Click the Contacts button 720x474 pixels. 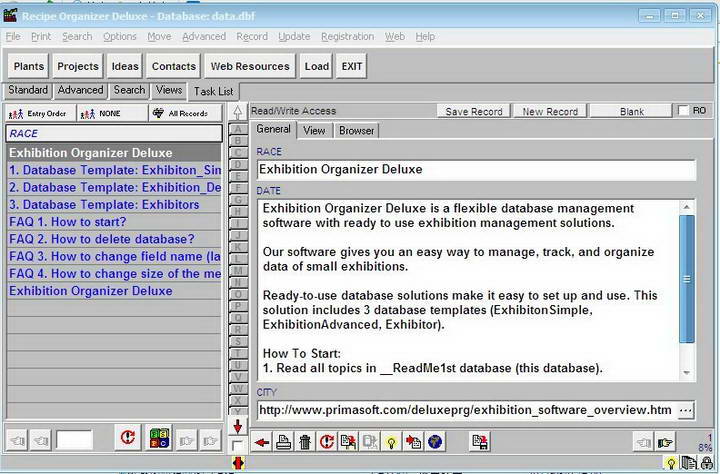click(x=174, y=66)
